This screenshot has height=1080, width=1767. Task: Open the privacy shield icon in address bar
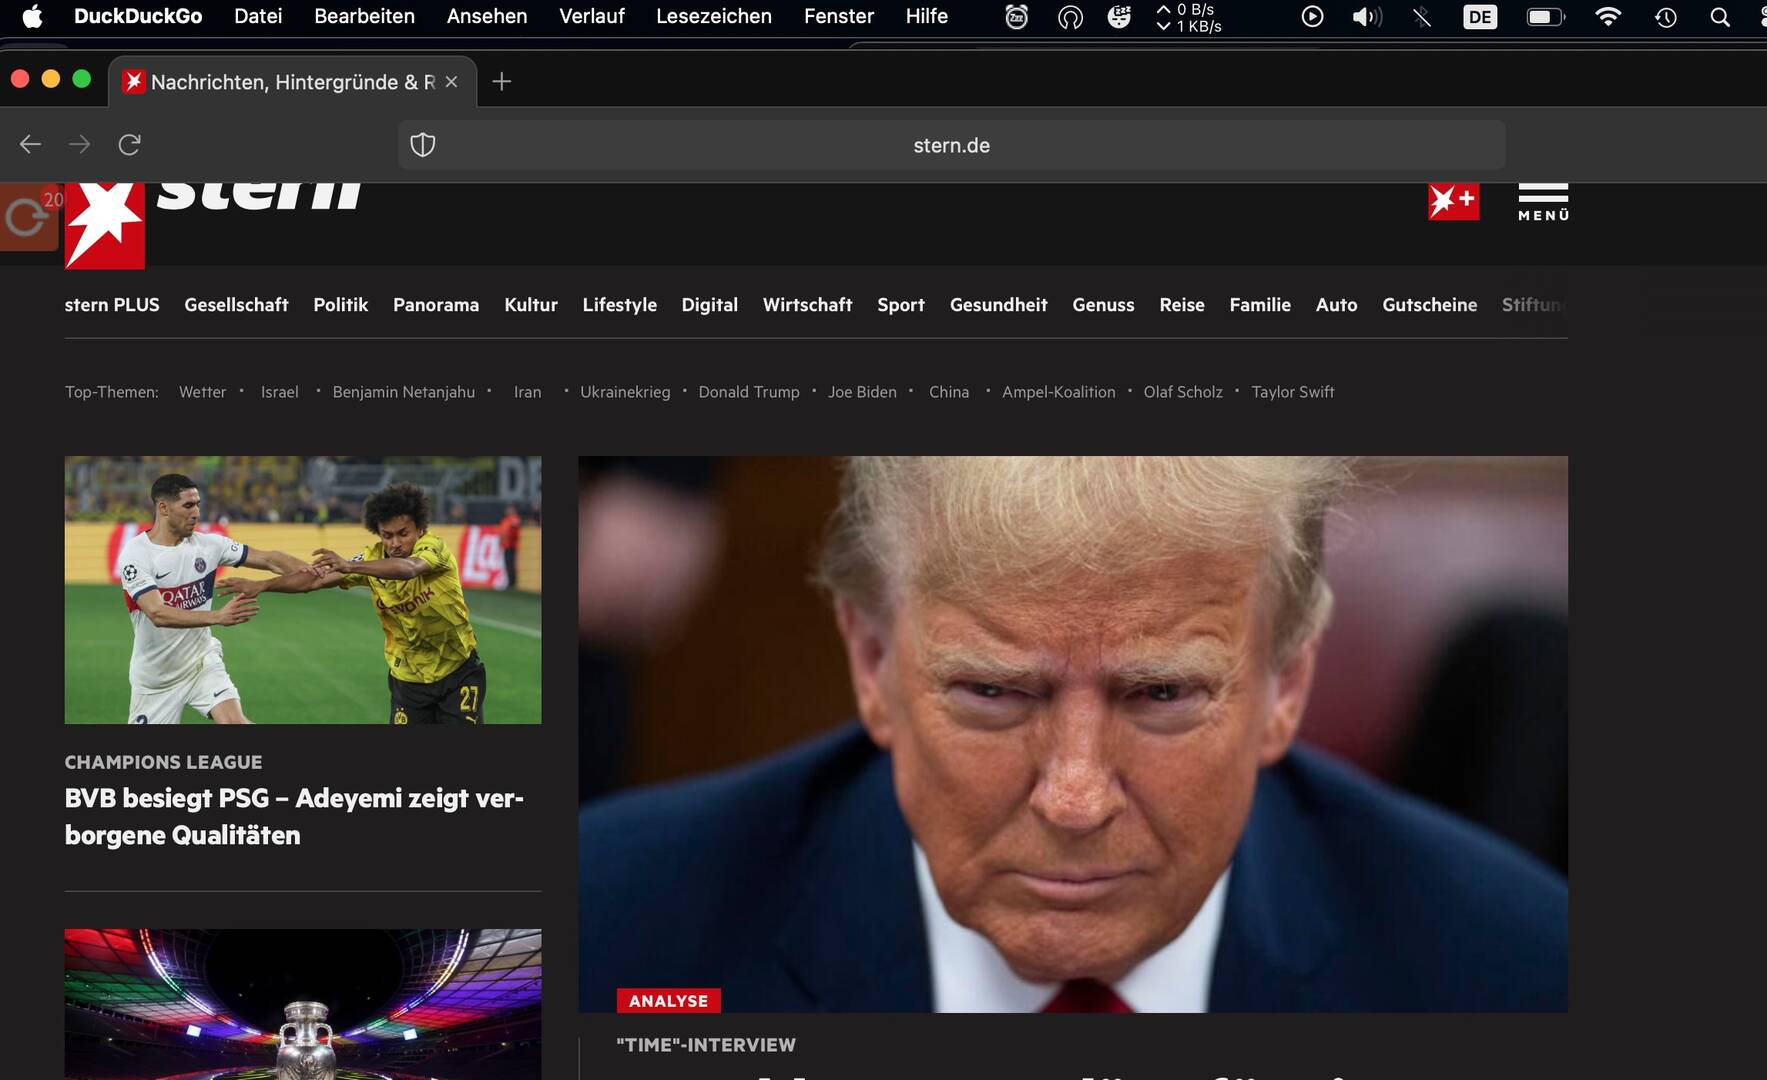423,145
